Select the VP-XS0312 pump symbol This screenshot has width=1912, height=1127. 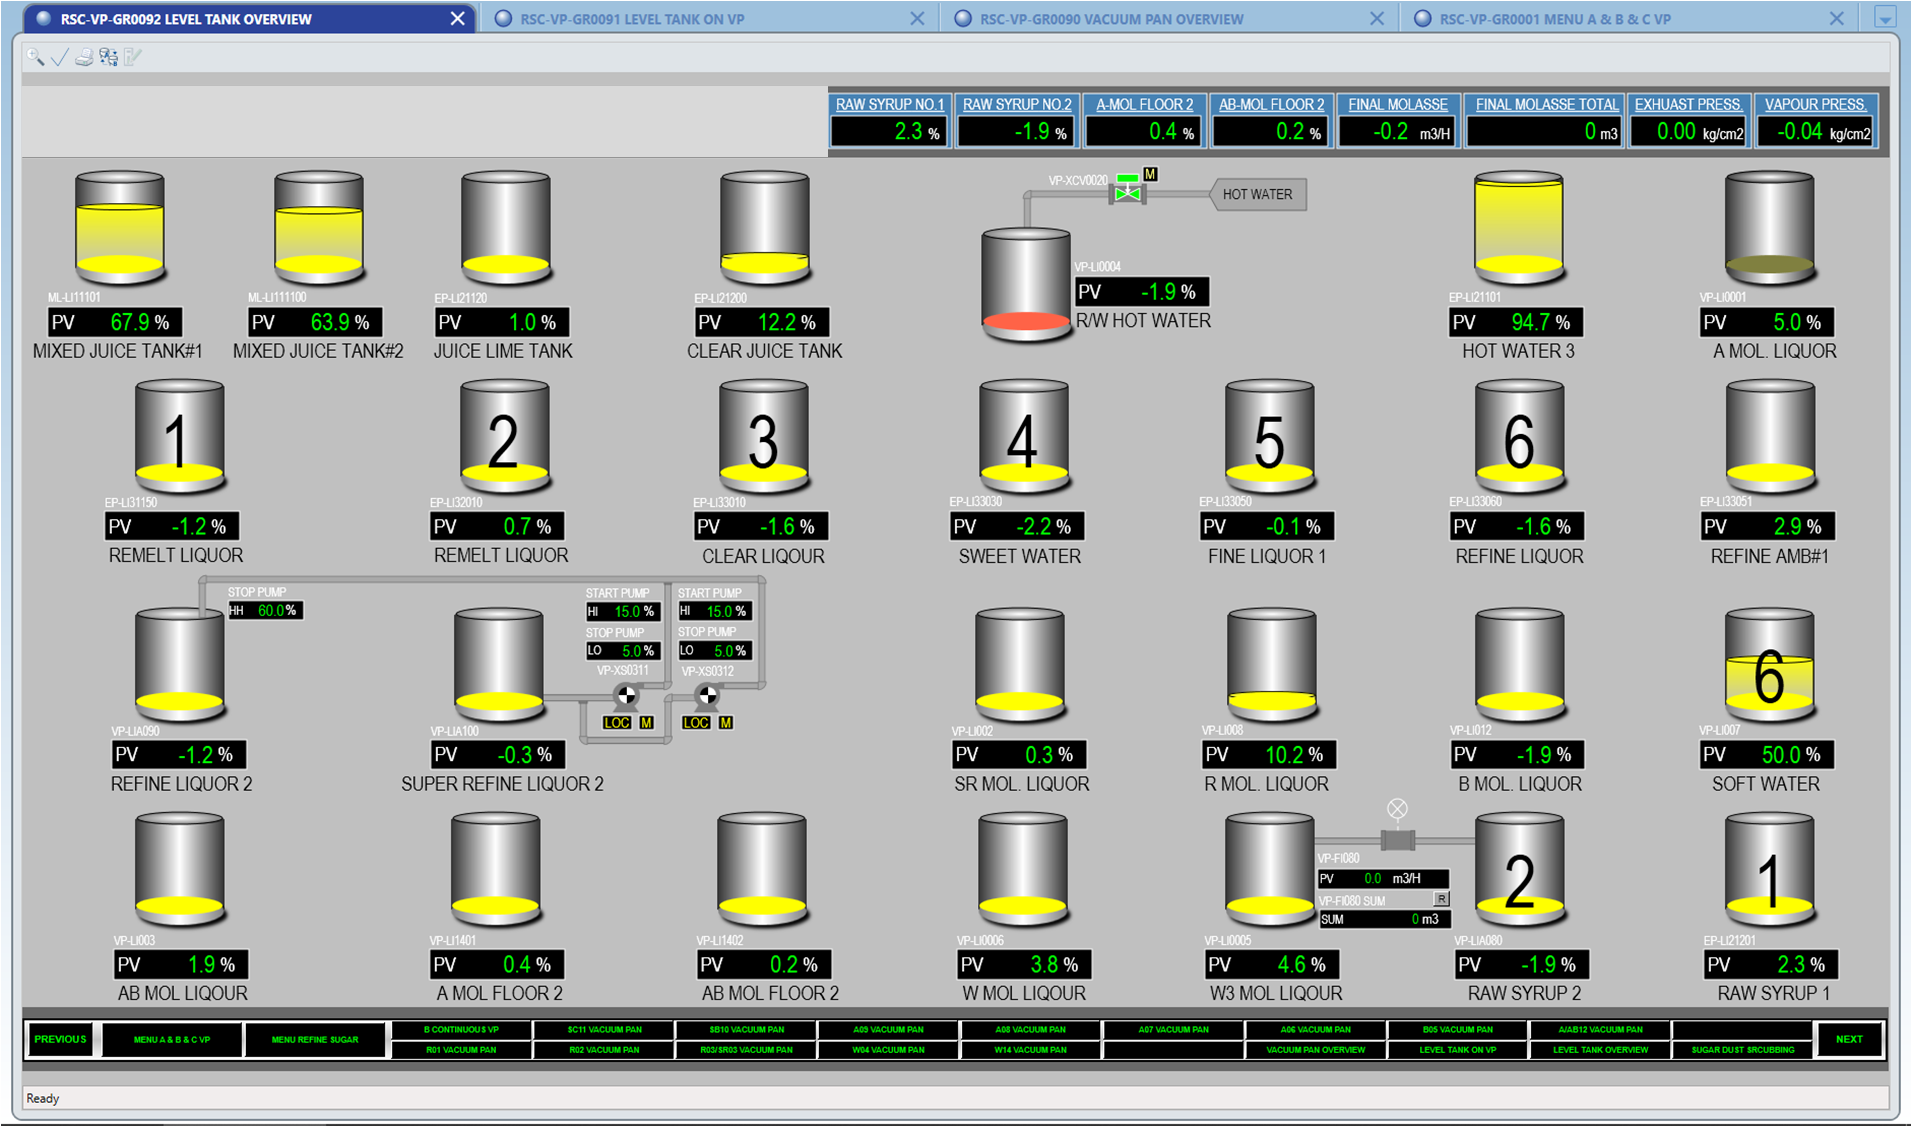pos(707,695)
